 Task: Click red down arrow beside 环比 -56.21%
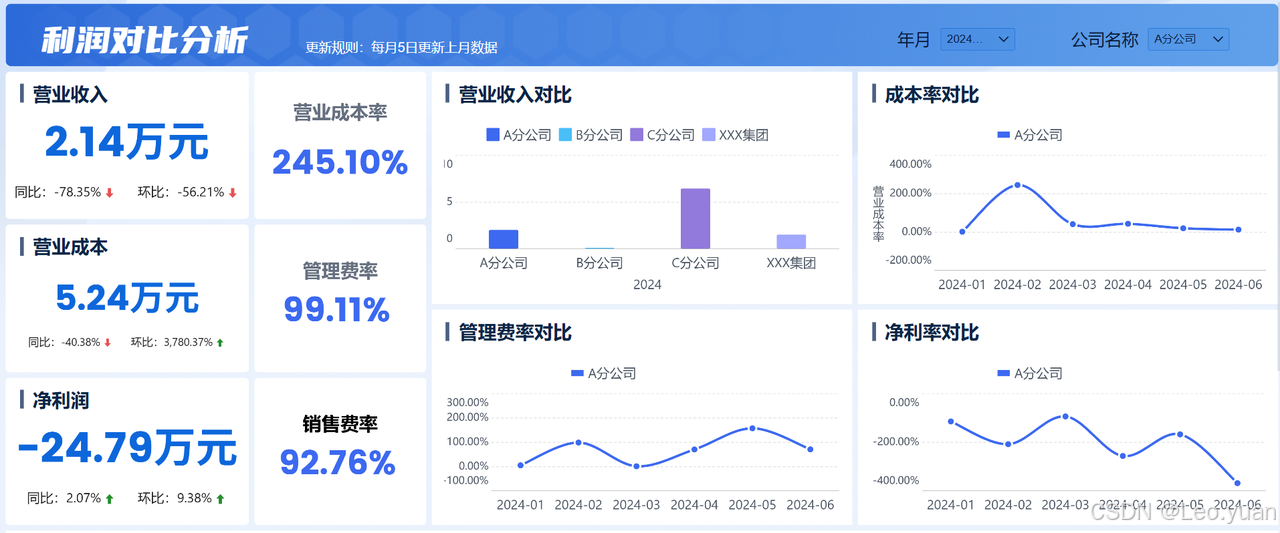[x=232, y=193]
